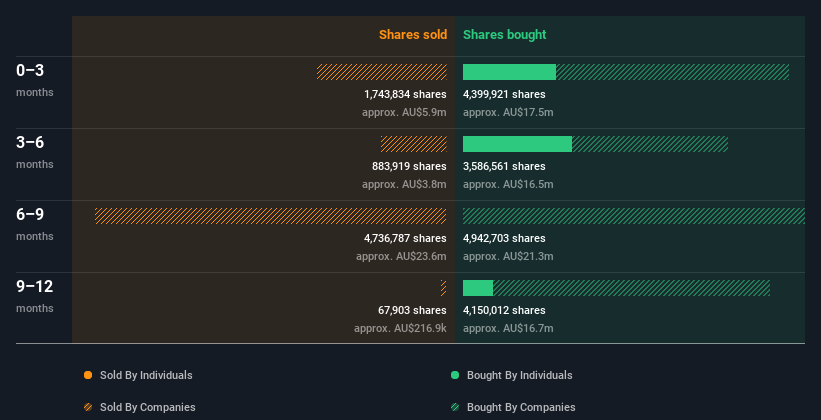
Task: Click the hatched green companies bar for 0–3 months
Action: coord(672,72)
